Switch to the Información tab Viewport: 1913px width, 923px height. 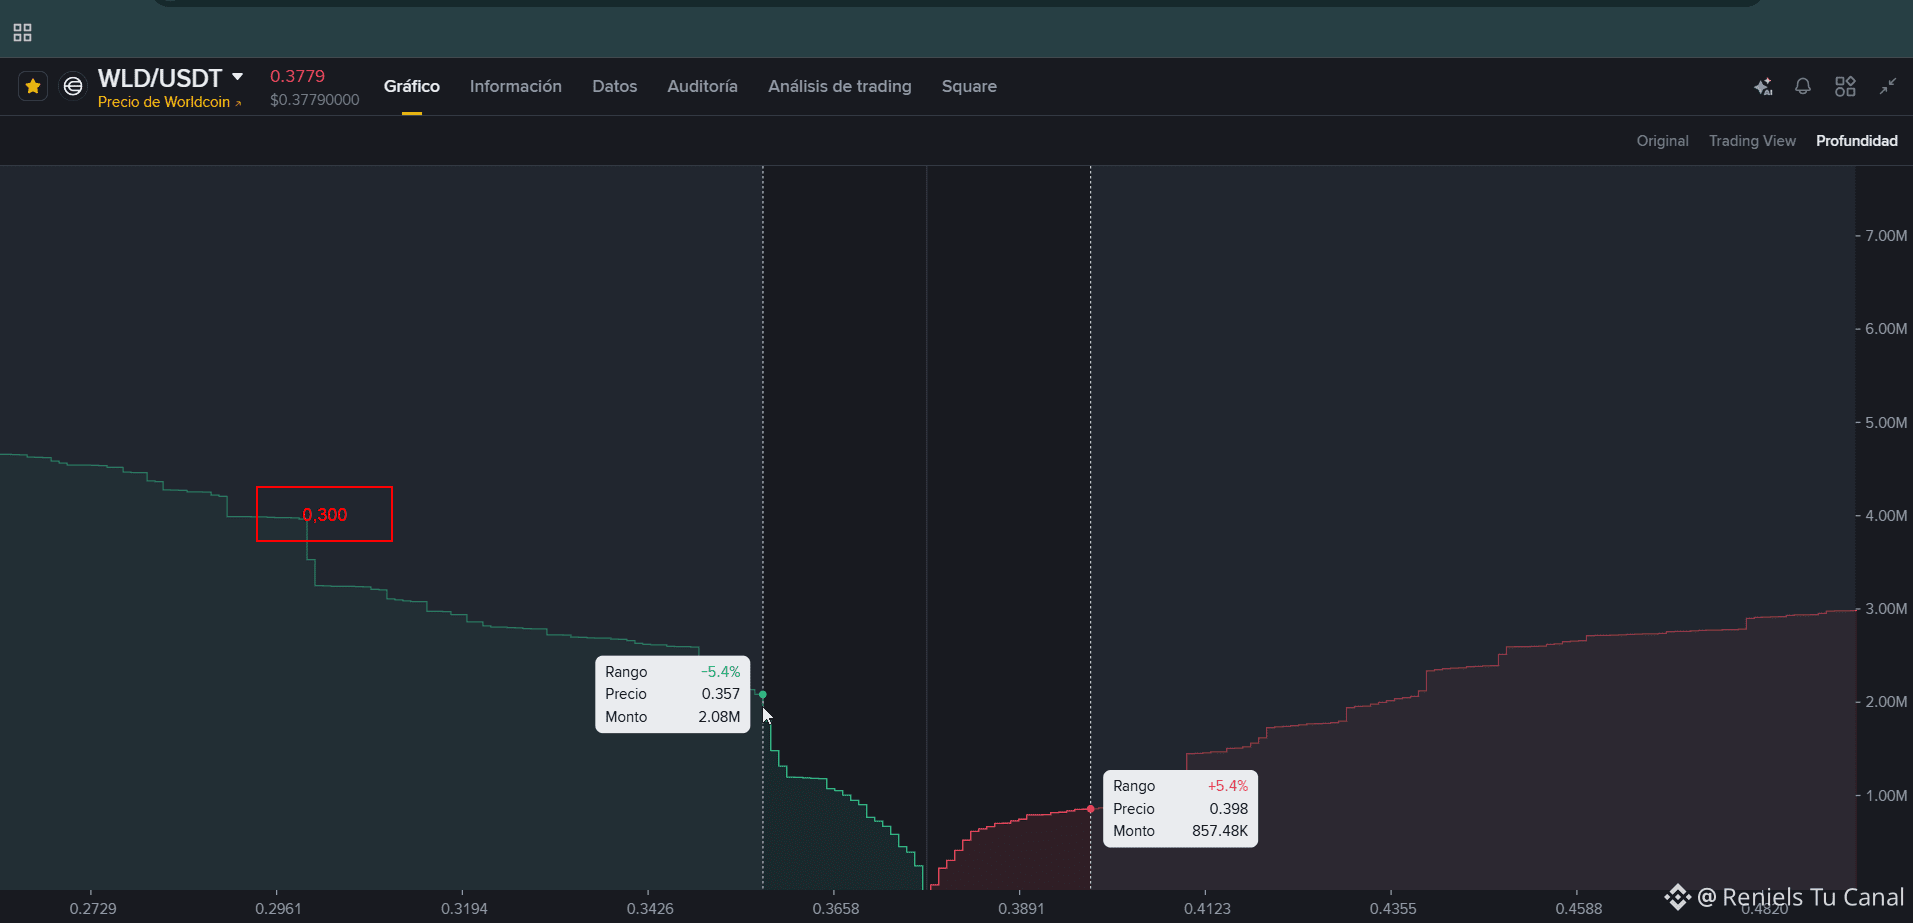[x=516, y=86]
